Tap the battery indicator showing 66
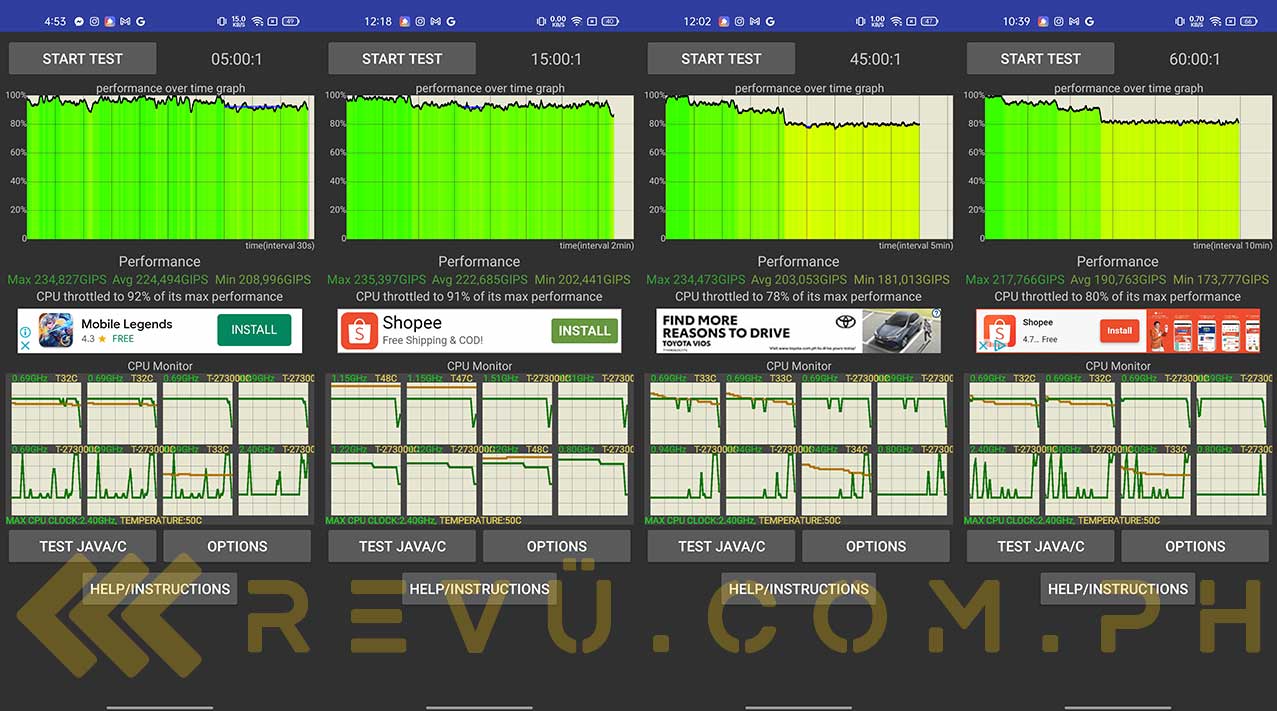Viewport: 1277px width, 711px height. click(1248, 21)
